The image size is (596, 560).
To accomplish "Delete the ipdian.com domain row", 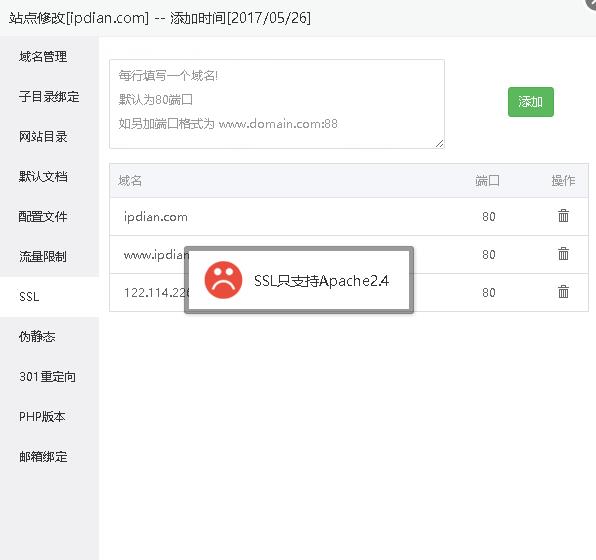I will [x=563, y=216].
